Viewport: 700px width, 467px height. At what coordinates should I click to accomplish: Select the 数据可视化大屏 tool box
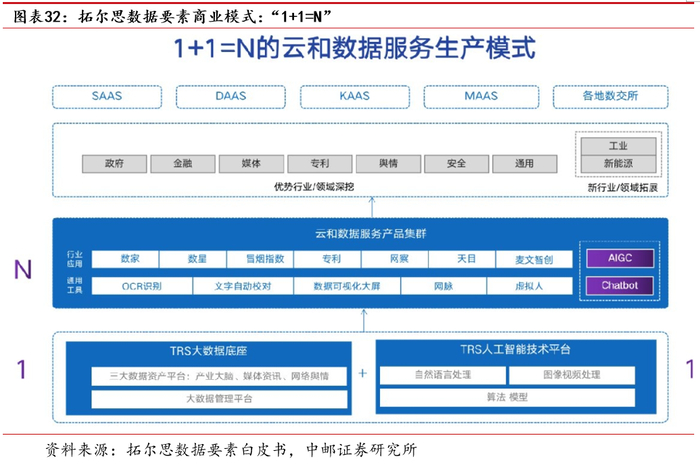[347, 286]
